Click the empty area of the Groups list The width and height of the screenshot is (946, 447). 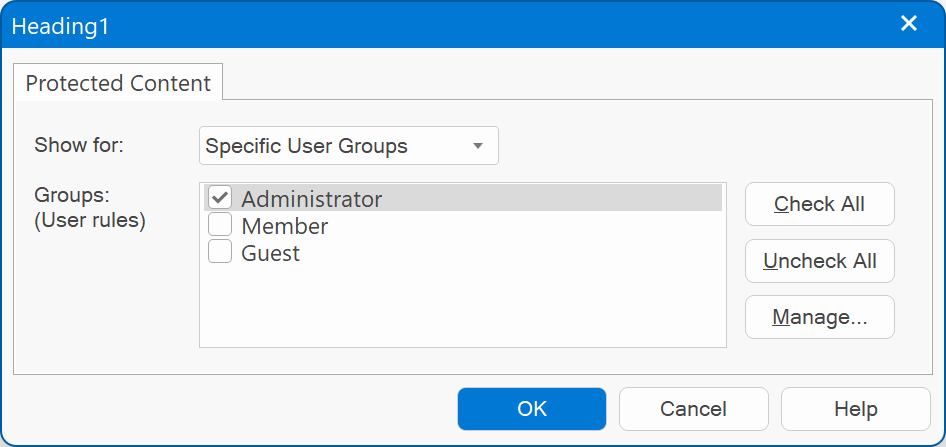463,306
